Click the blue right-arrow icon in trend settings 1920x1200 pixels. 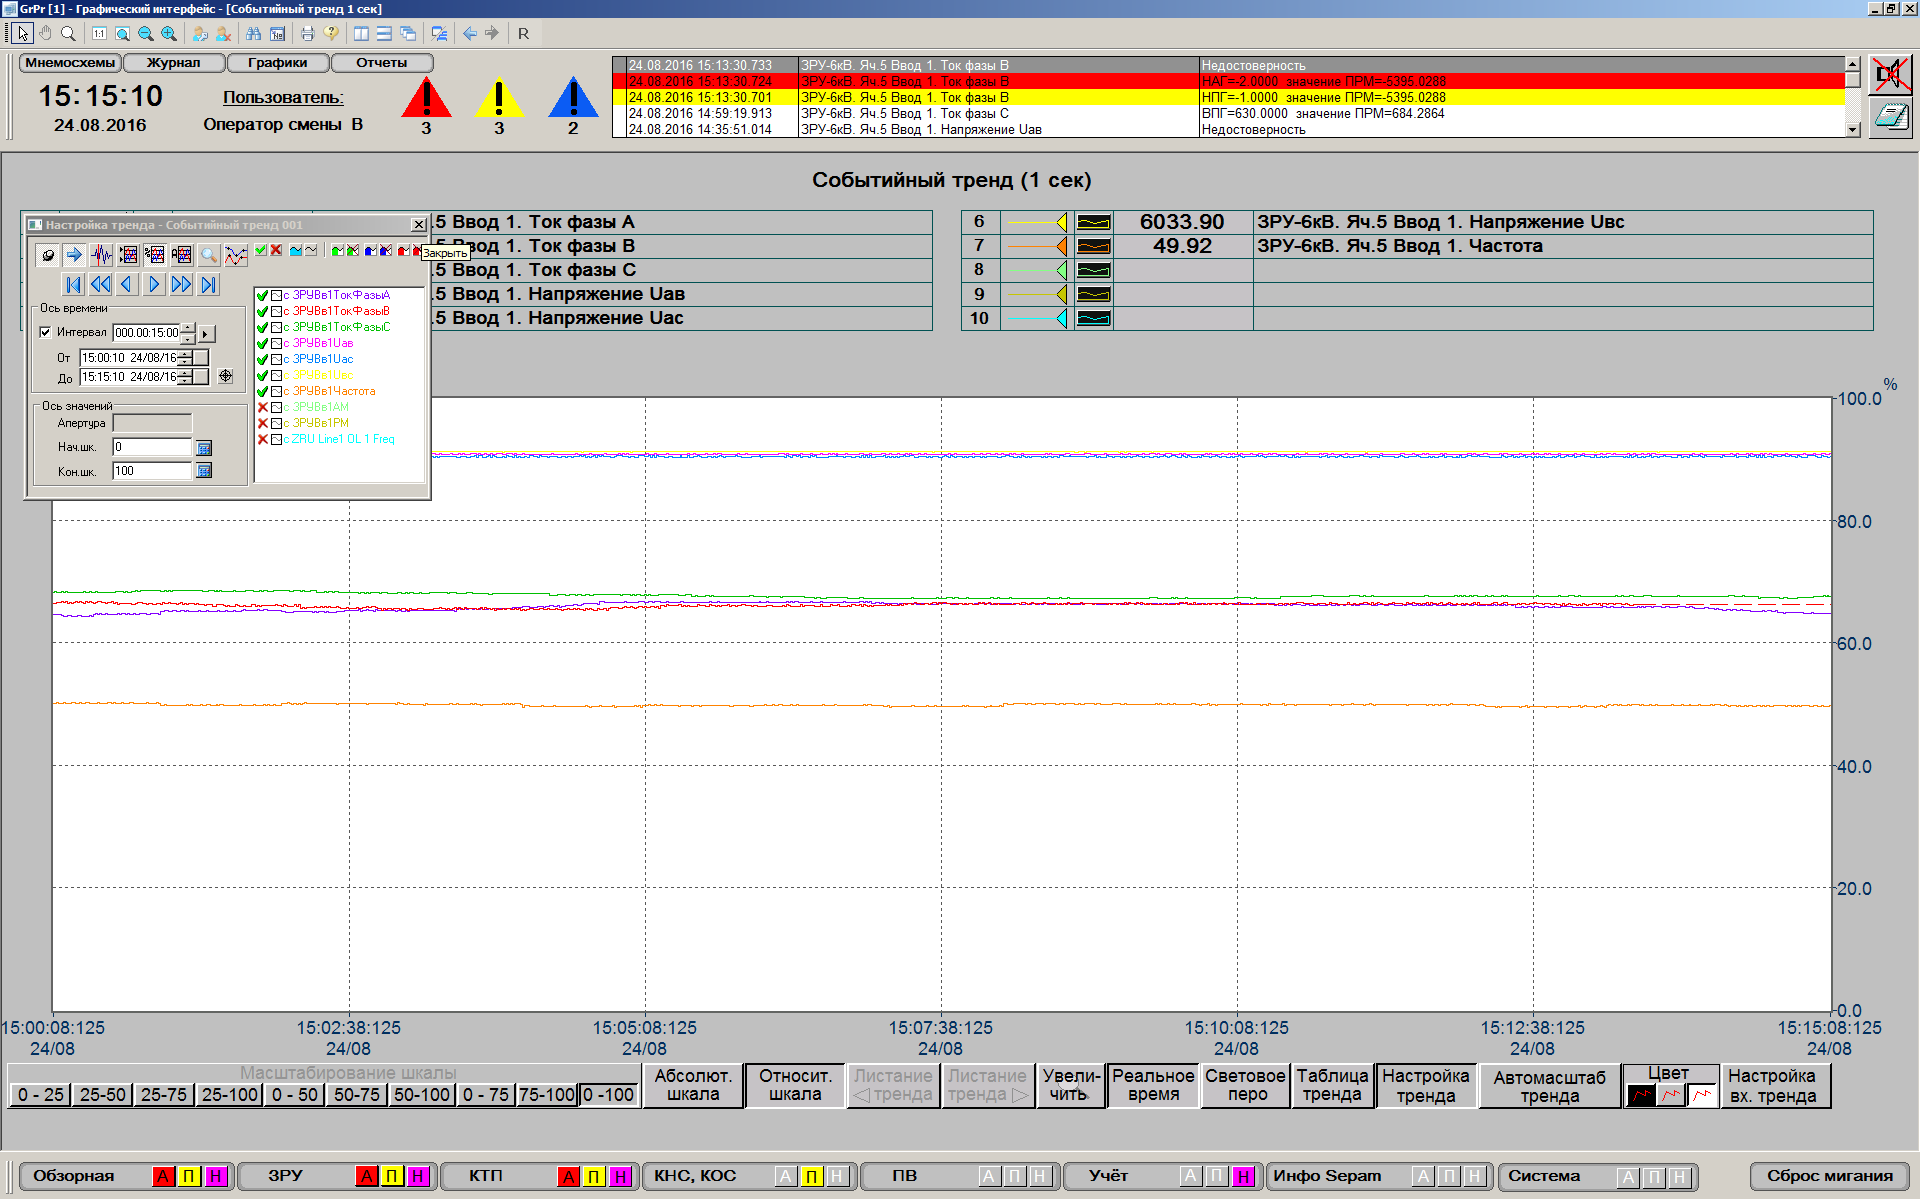tap(74, 255)
